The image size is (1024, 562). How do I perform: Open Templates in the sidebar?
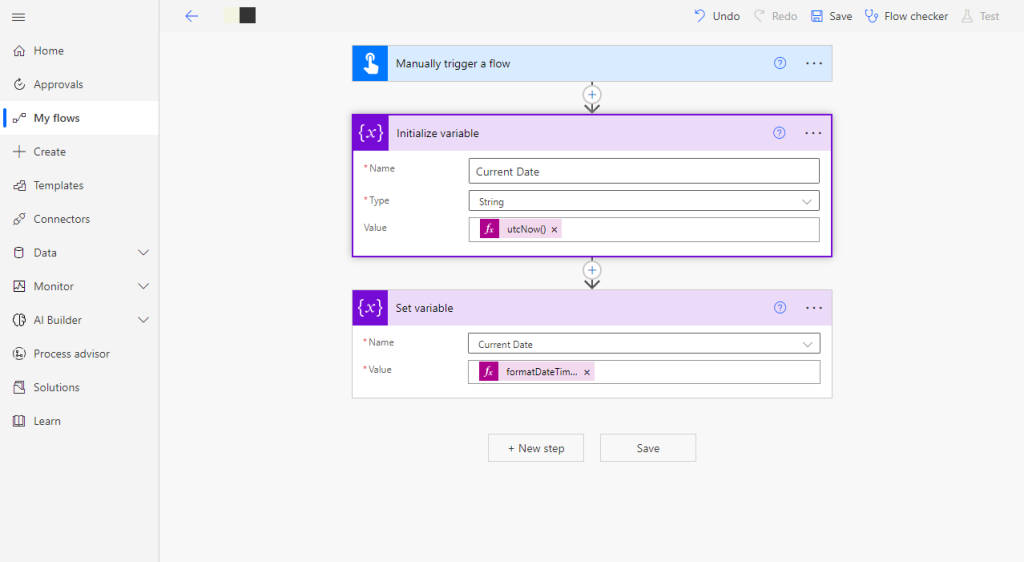point(79,185)
